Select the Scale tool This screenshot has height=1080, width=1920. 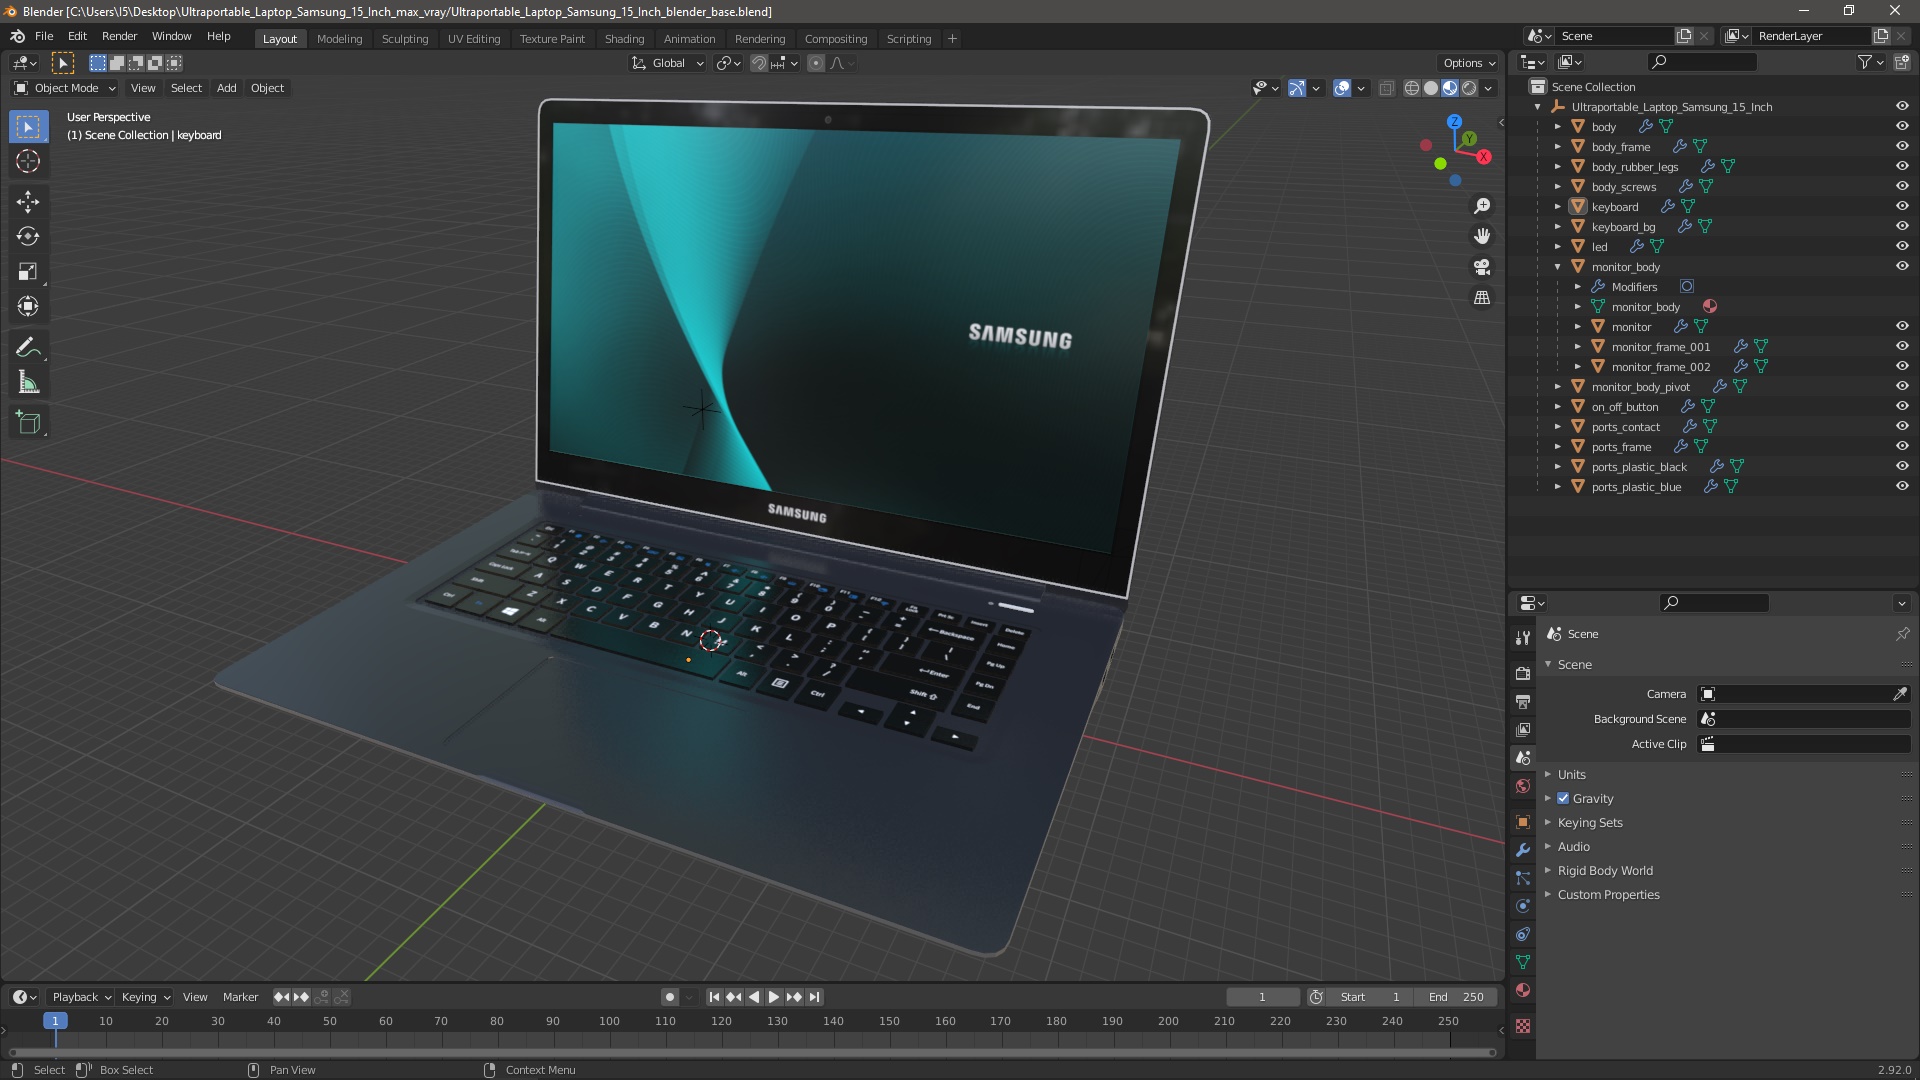tap(28, 272)
